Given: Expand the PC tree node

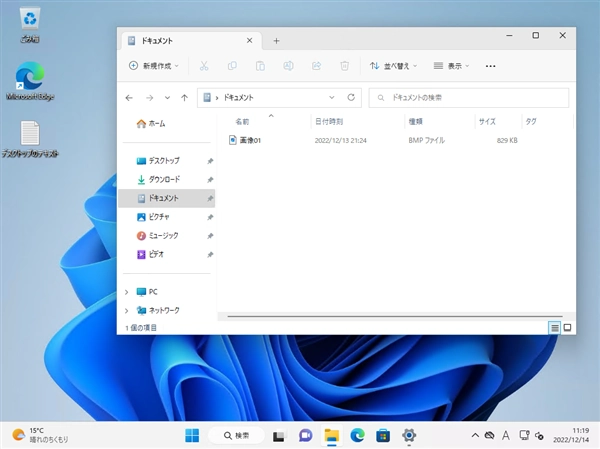Looking at the screenshot, I should 127,292.
